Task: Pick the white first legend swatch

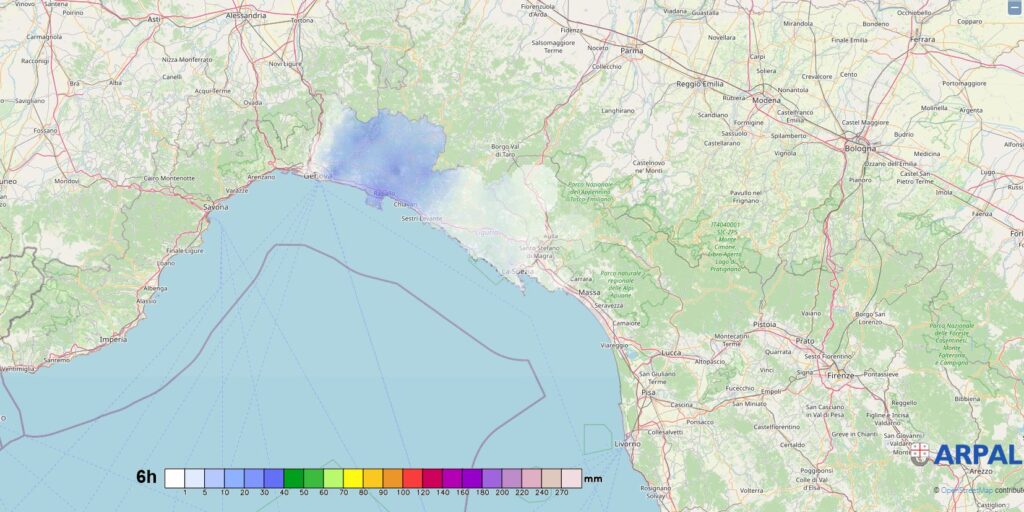Action: pos(174,477)
